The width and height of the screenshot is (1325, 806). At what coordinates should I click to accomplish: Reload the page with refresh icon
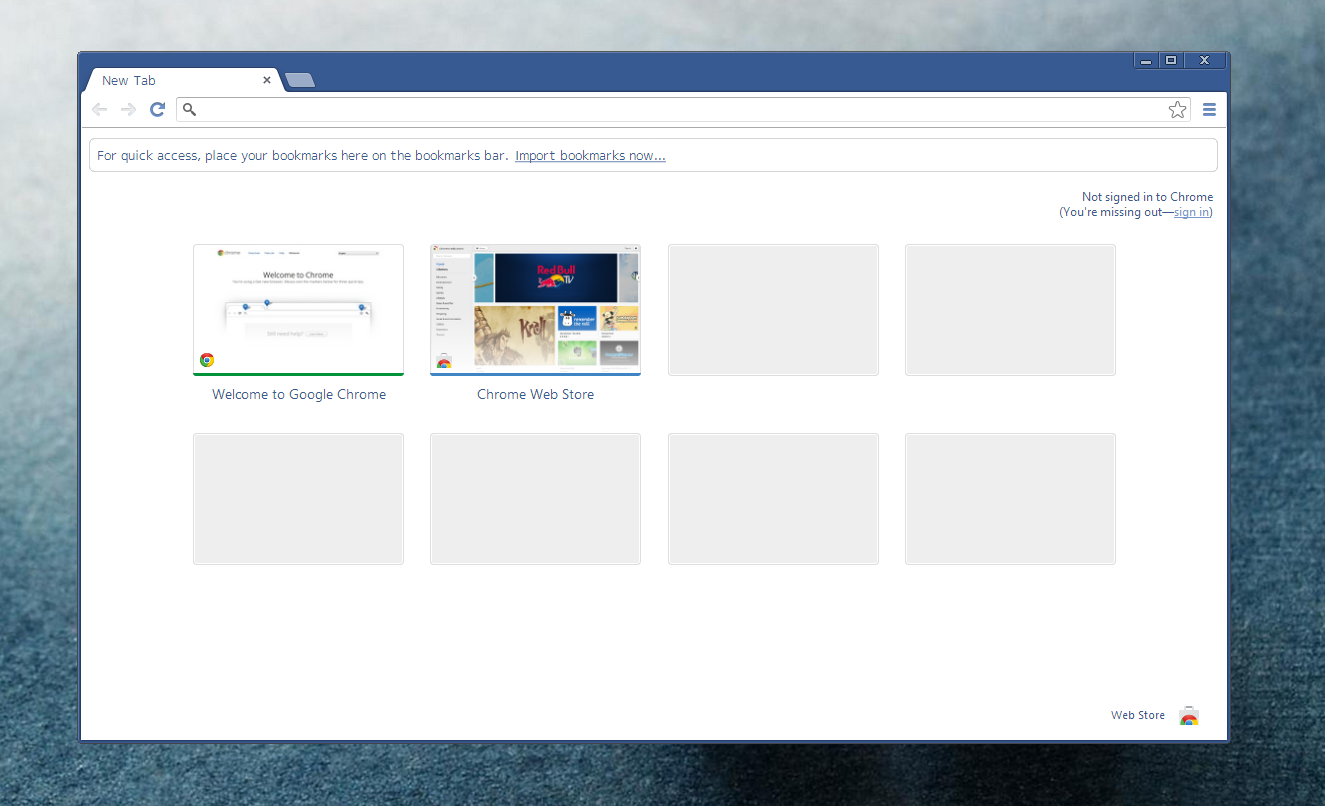click(x=157, y=109)
